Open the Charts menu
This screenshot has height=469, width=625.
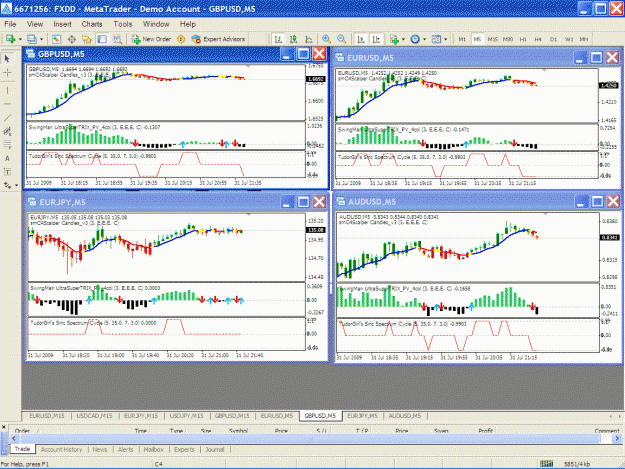(x=92, y=24)
